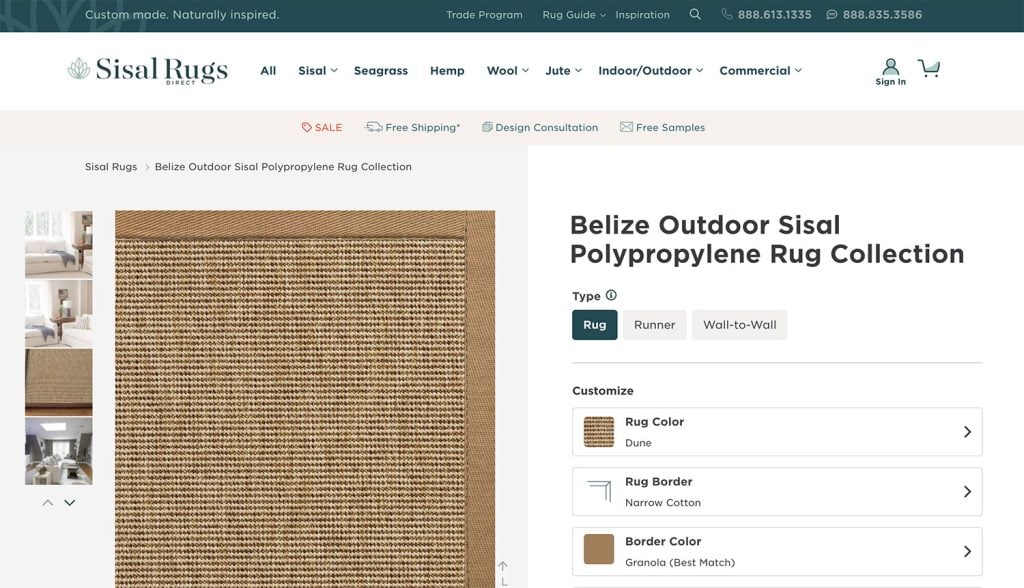Click the SALE tag icon
The image size is (1024, 588).
(306, 127)
